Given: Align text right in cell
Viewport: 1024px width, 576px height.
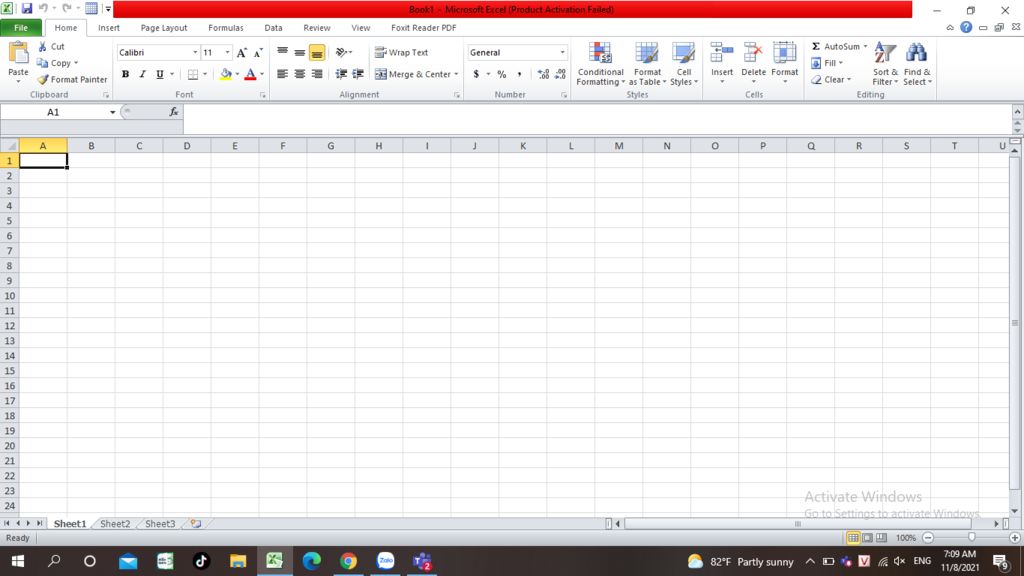Looking at the screenshot, I should coord(317,74).
